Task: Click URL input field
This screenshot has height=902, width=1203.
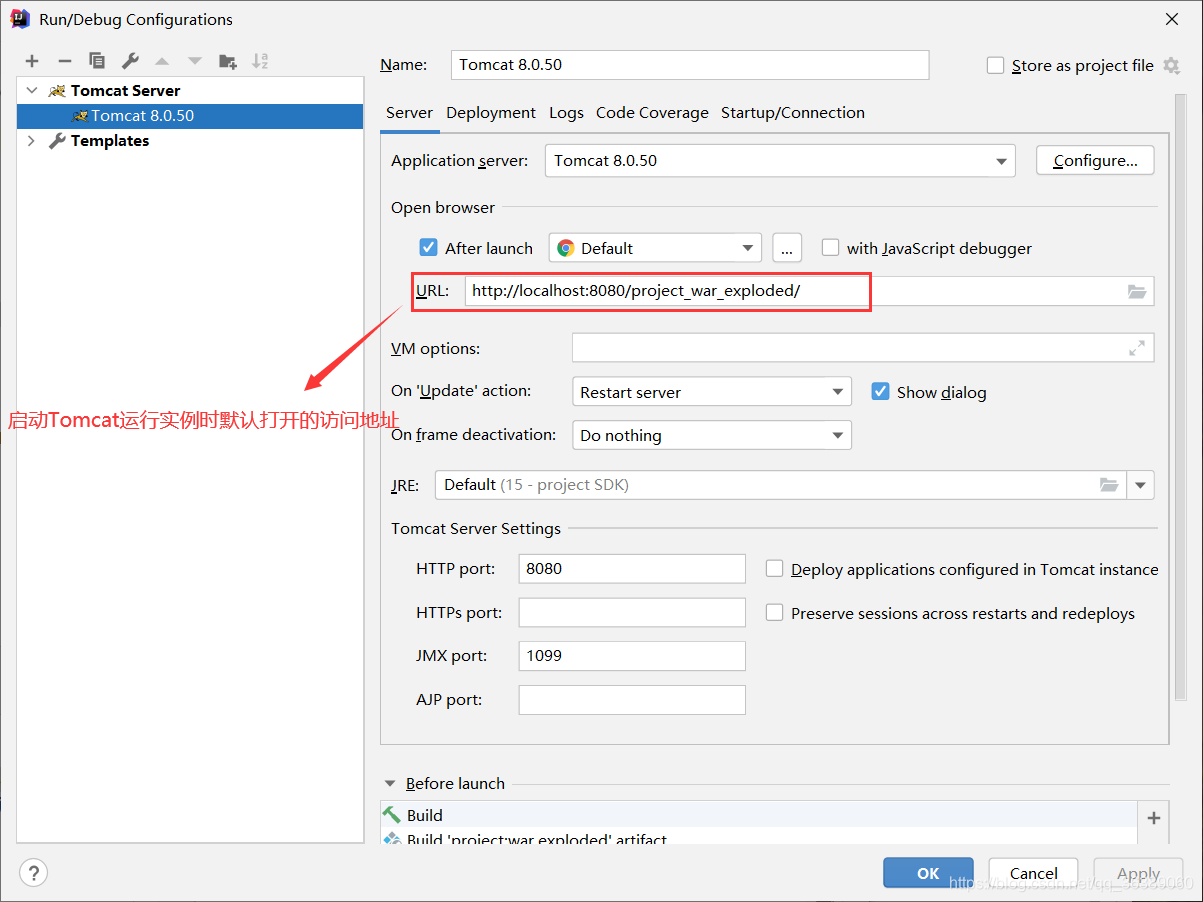Action: pos(809,292)
